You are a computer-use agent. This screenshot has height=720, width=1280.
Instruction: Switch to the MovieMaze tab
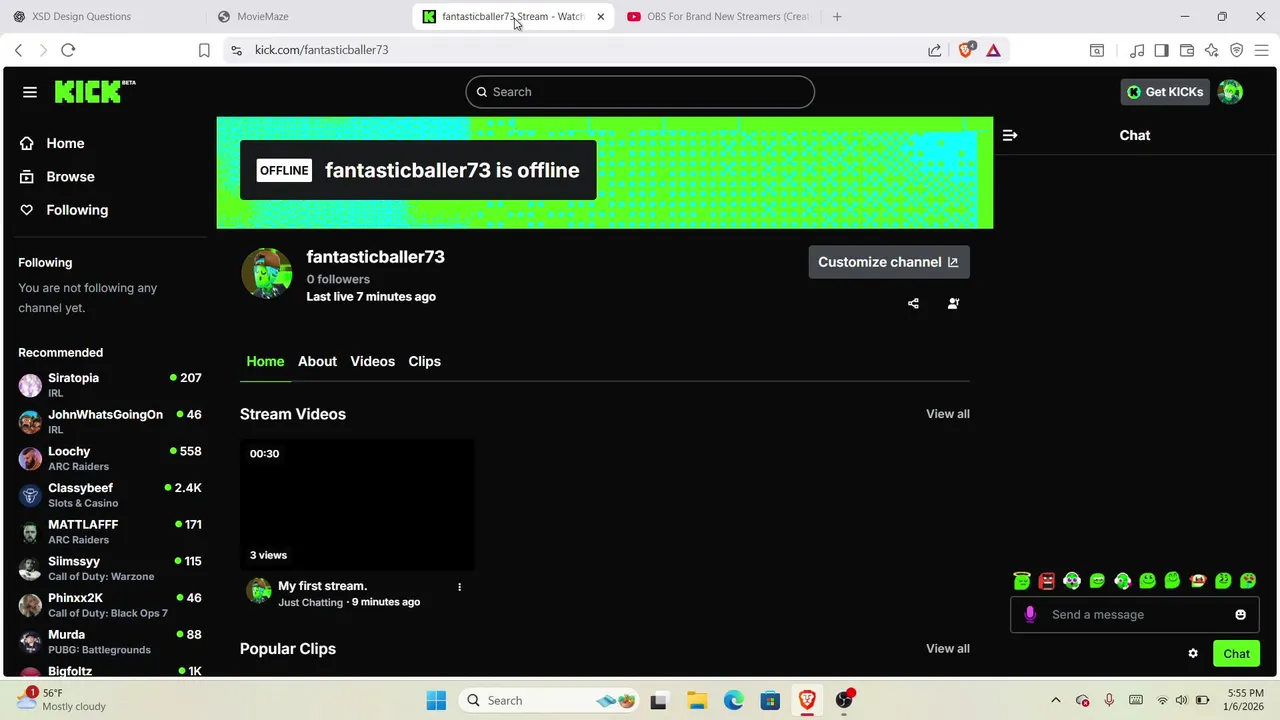coord(310,16)
